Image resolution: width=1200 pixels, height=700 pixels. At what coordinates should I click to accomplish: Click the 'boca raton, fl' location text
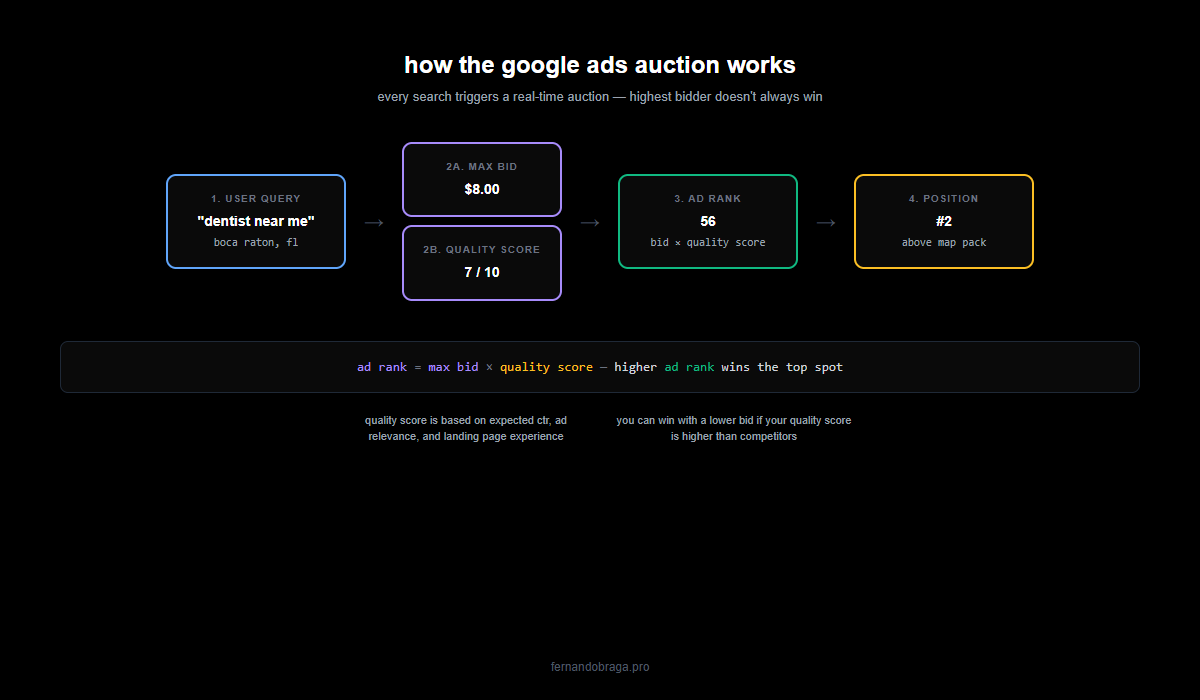click(x=256, y=242)
